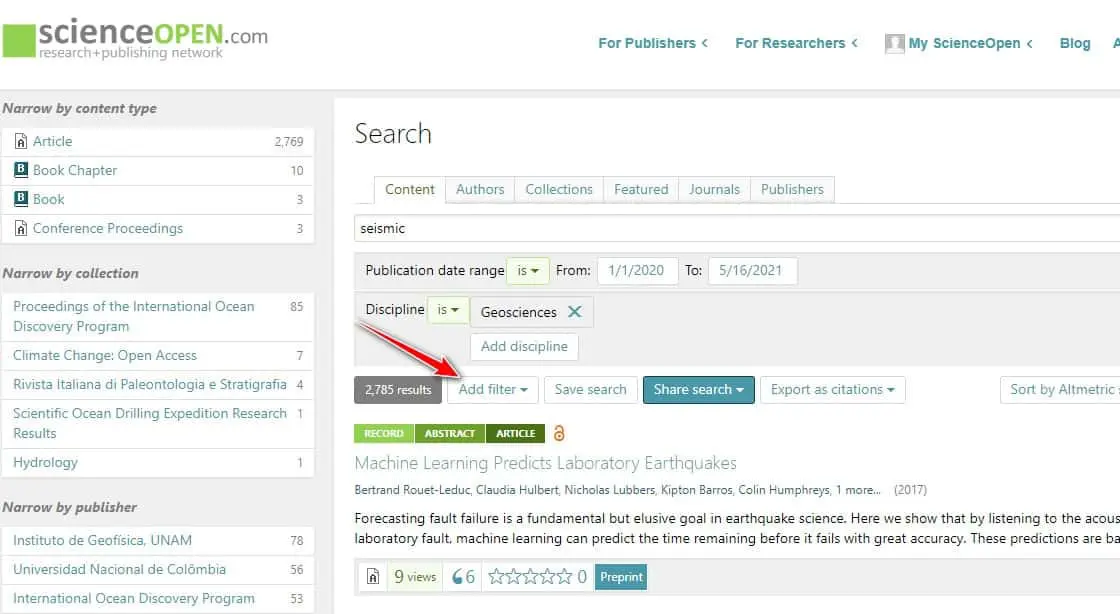Open the publication date 'is' operator dropdown
This screenshot has width=1120, height=614.
[528, 271]
